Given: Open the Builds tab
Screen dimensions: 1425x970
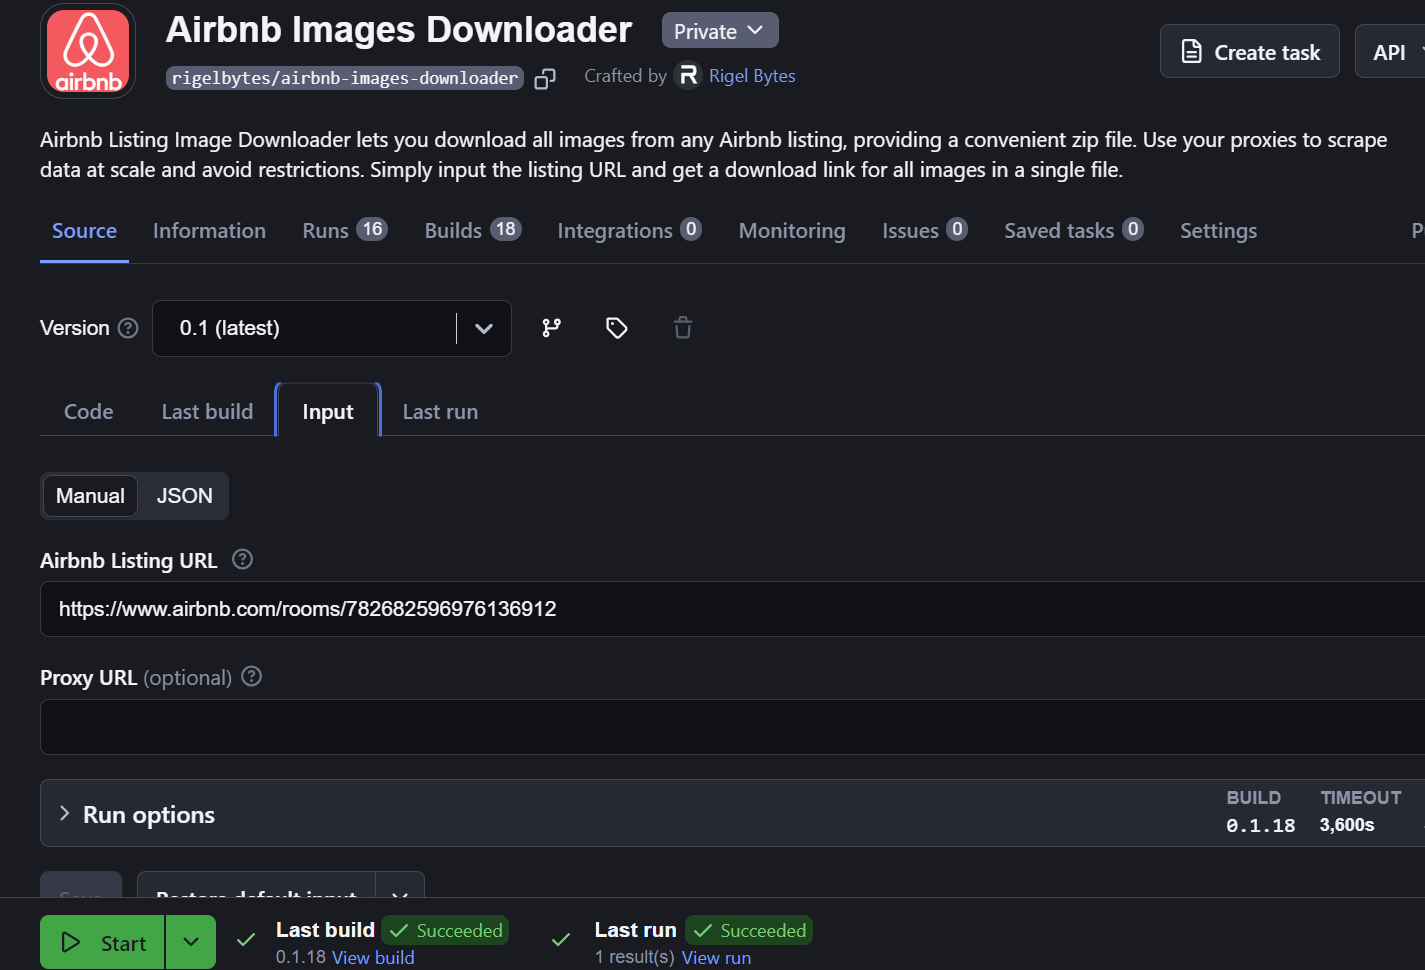Looking at the screenshot, I should [x=473, y=231].
